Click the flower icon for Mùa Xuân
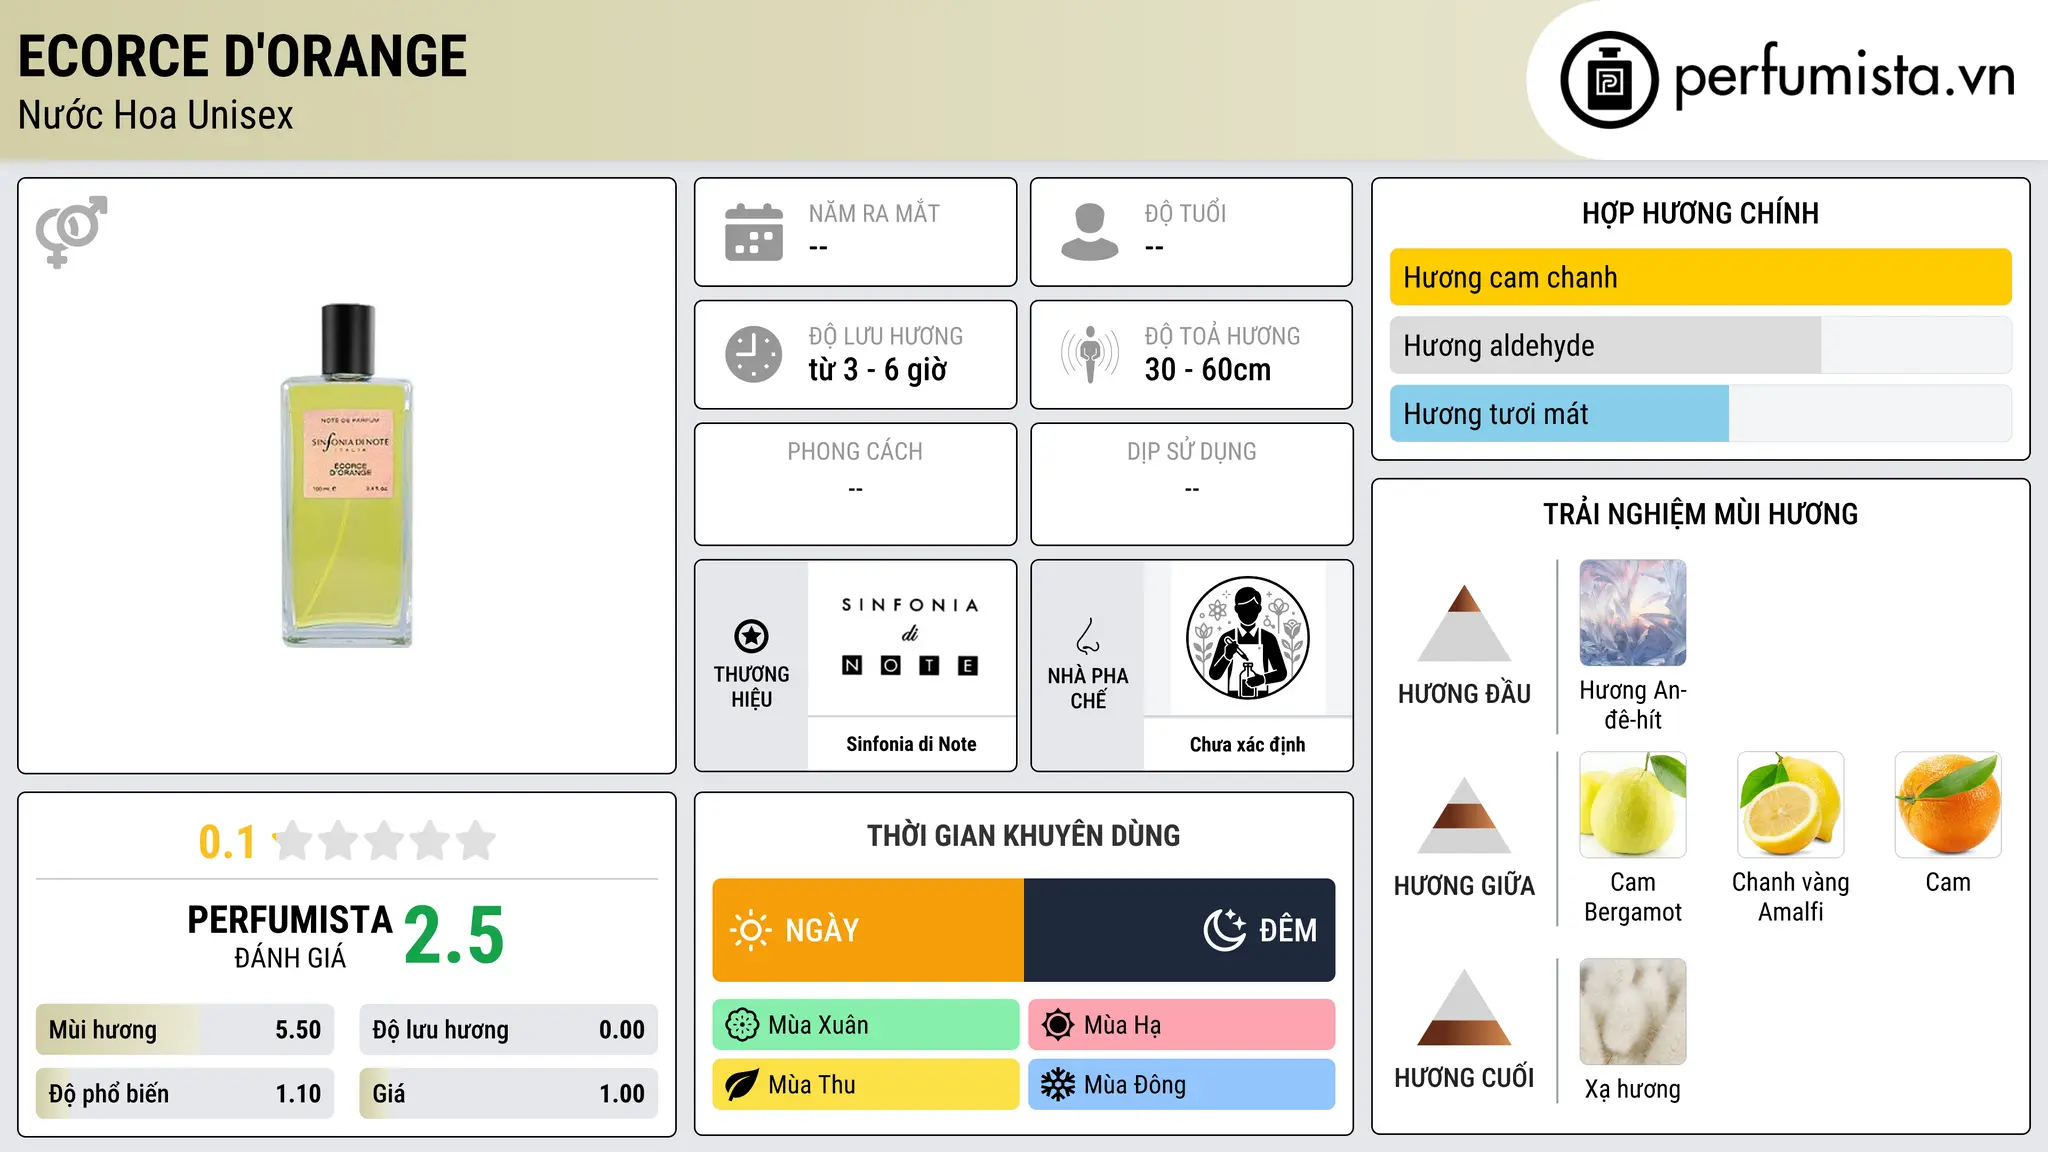This screenshot has height=1152, width=2048. [742, 1025]
